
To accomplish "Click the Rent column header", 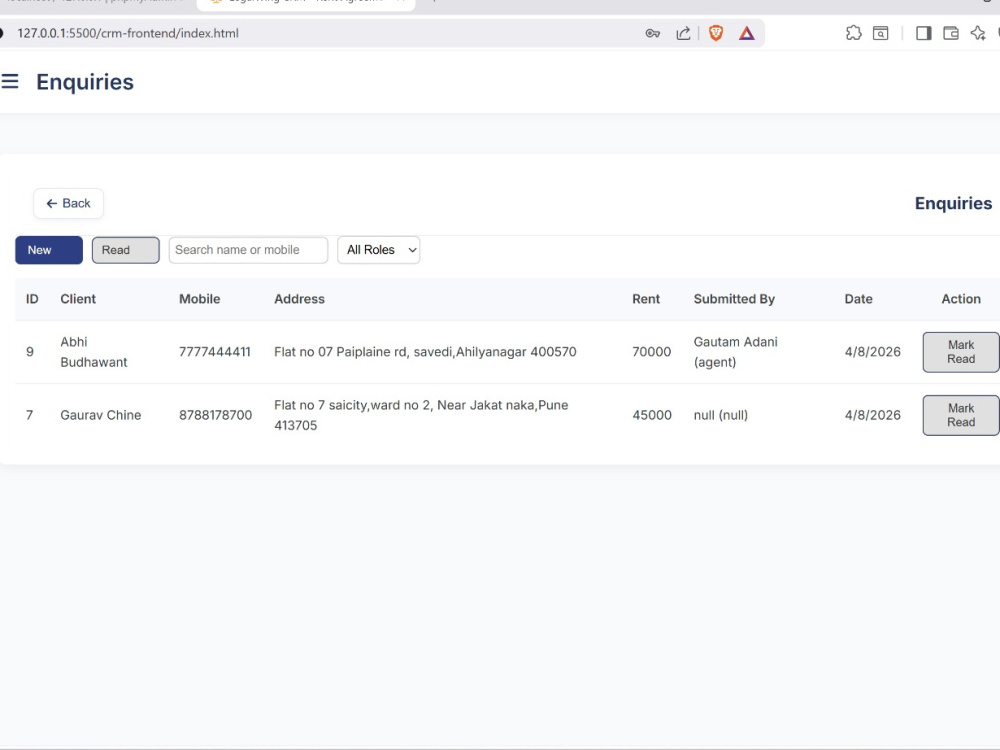I will [x=646, y=299].
